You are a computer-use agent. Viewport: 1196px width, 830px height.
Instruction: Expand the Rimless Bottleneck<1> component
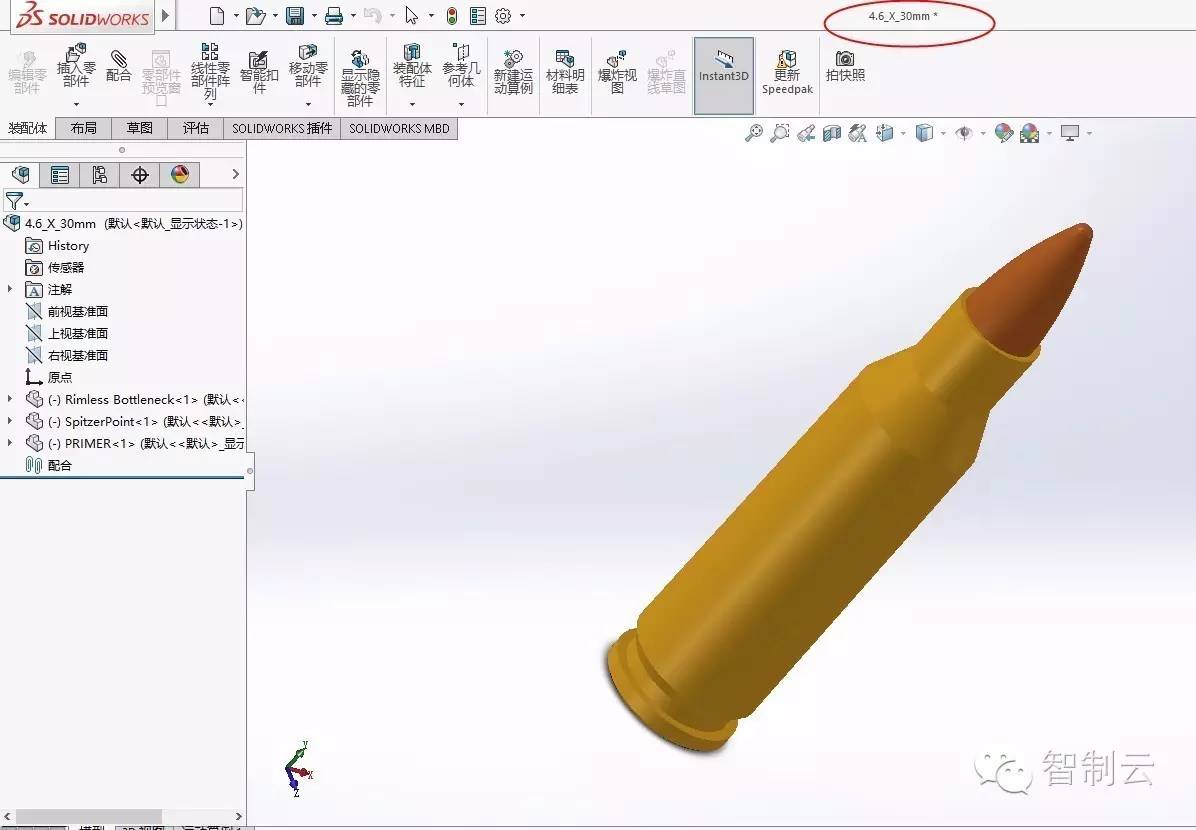point(10,399)
